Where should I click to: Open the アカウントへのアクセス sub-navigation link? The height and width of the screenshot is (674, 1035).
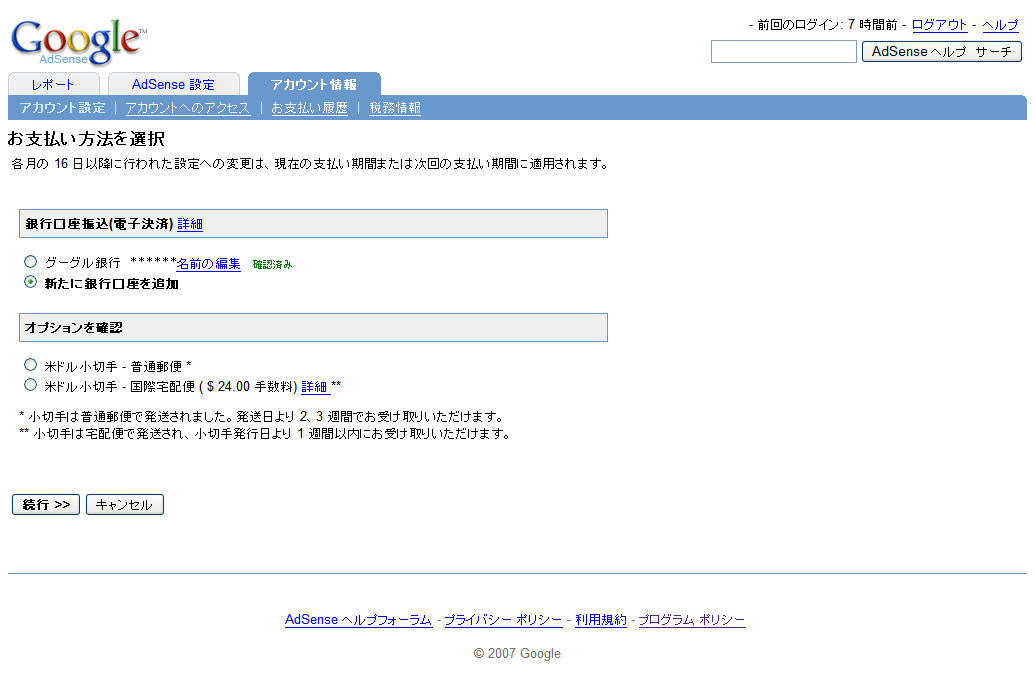click(187, 108)
